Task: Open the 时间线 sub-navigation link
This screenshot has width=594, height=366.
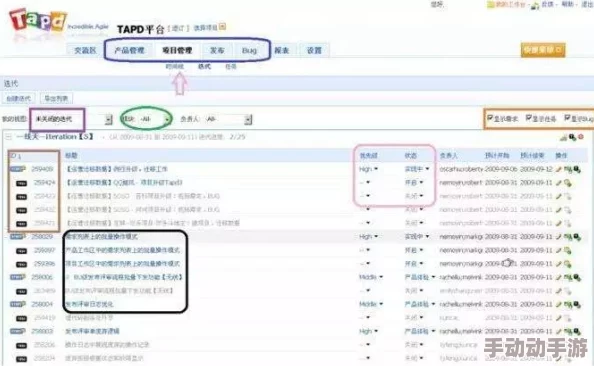Action: coord(175,67)
